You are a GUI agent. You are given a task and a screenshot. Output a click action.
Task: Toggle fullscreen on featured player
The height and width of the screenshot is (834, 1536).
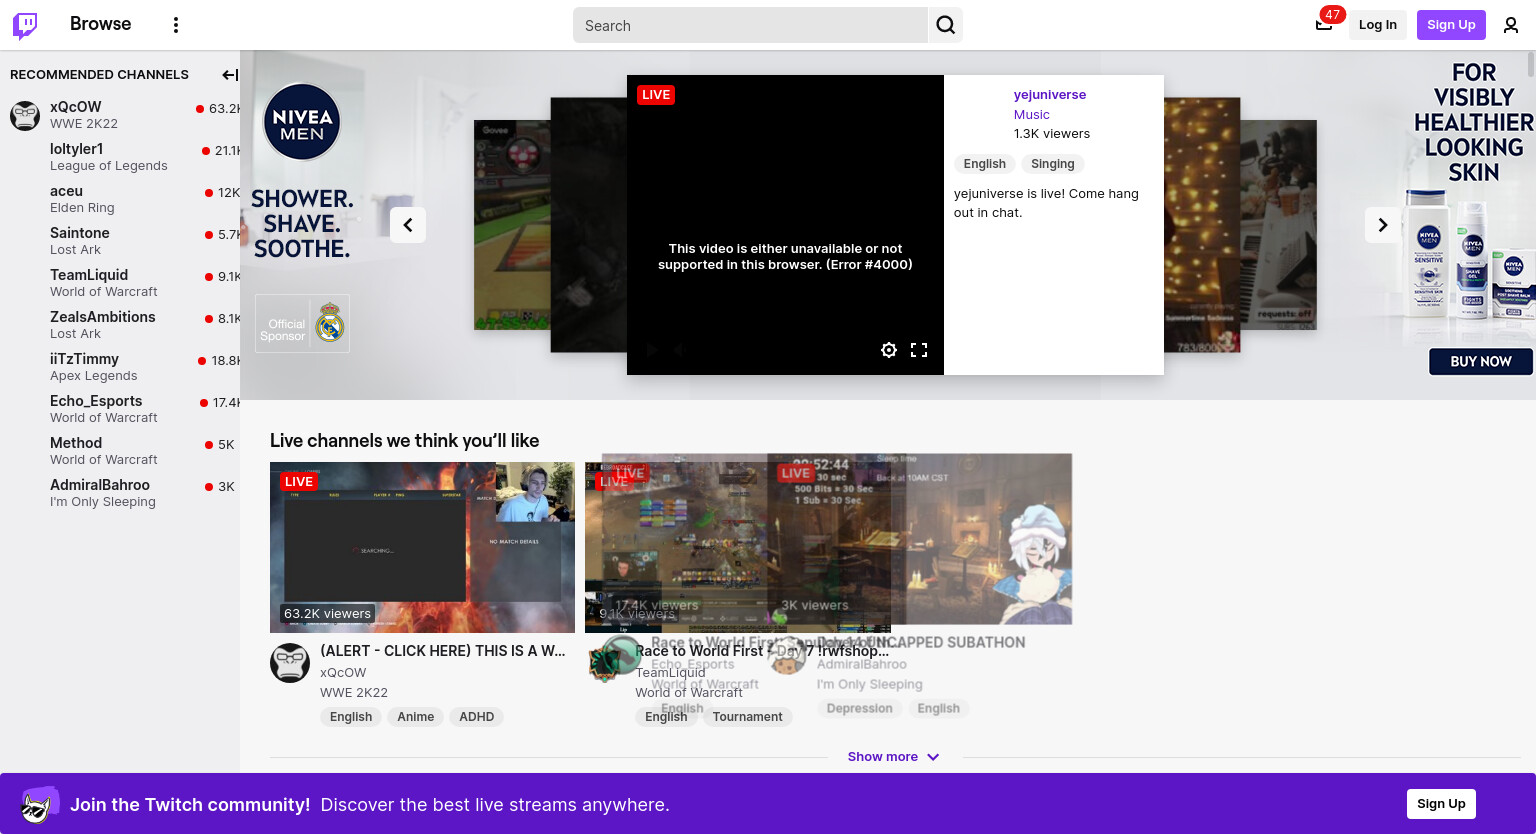[919, 350]
